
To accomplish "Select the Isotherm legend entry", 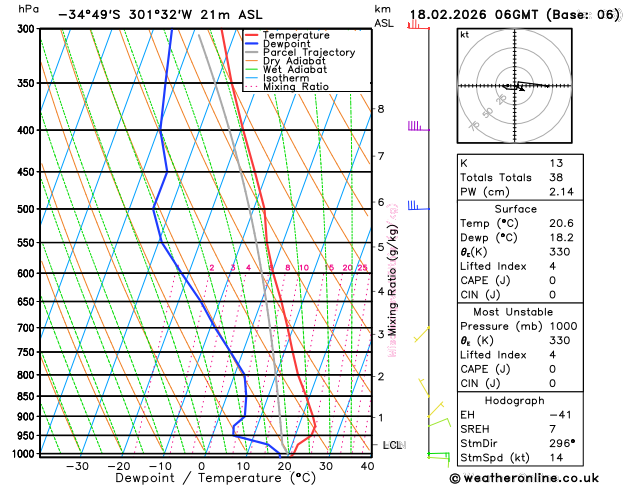I will [277, 78].
